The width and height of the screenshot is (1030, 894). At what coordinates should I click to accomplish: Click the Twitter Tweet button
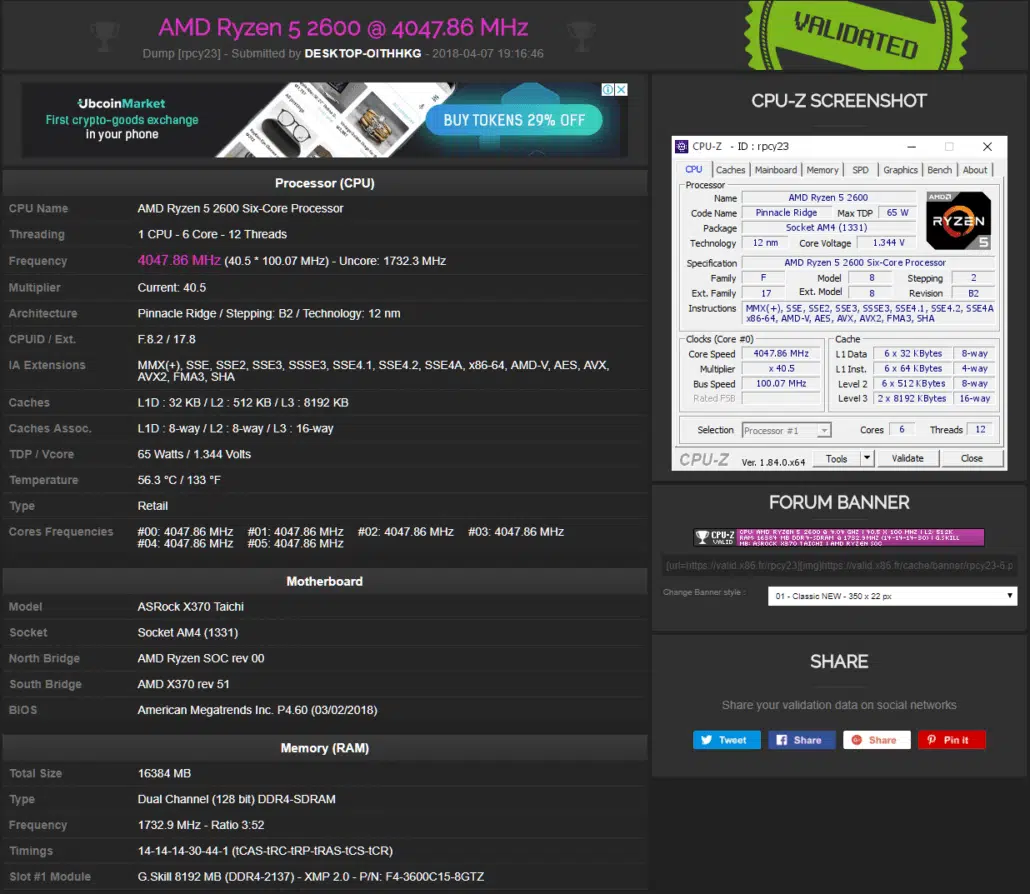point(727,740)
